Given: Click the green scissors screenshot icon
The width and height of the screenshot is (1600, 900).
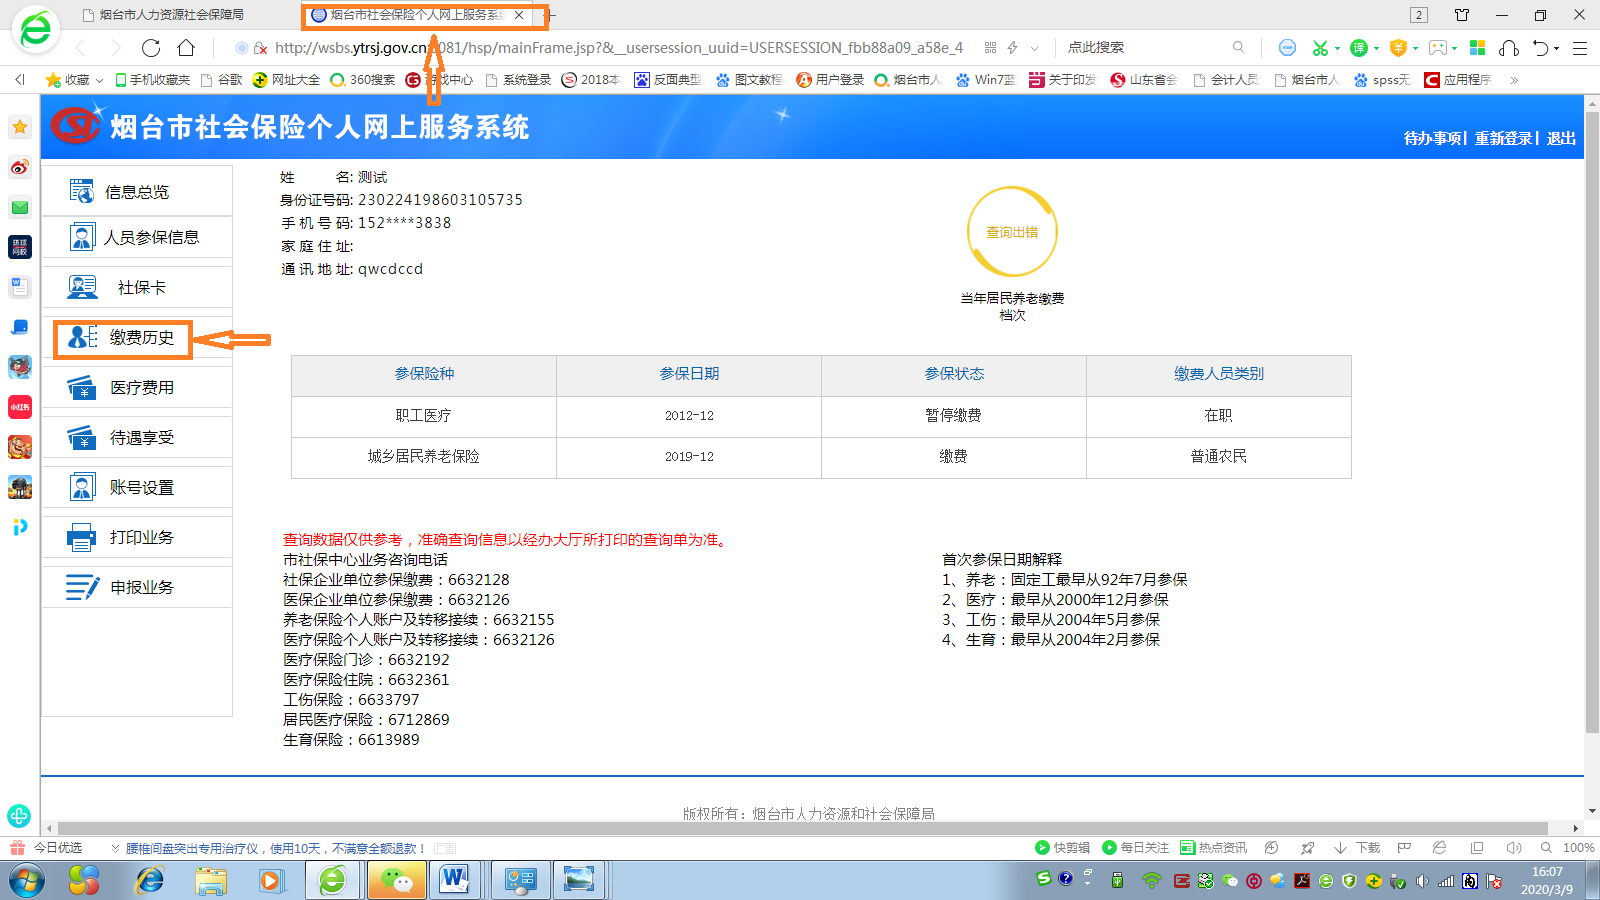Looking at the screenshot, I should pyautogui.click(x=1320, y=48).
